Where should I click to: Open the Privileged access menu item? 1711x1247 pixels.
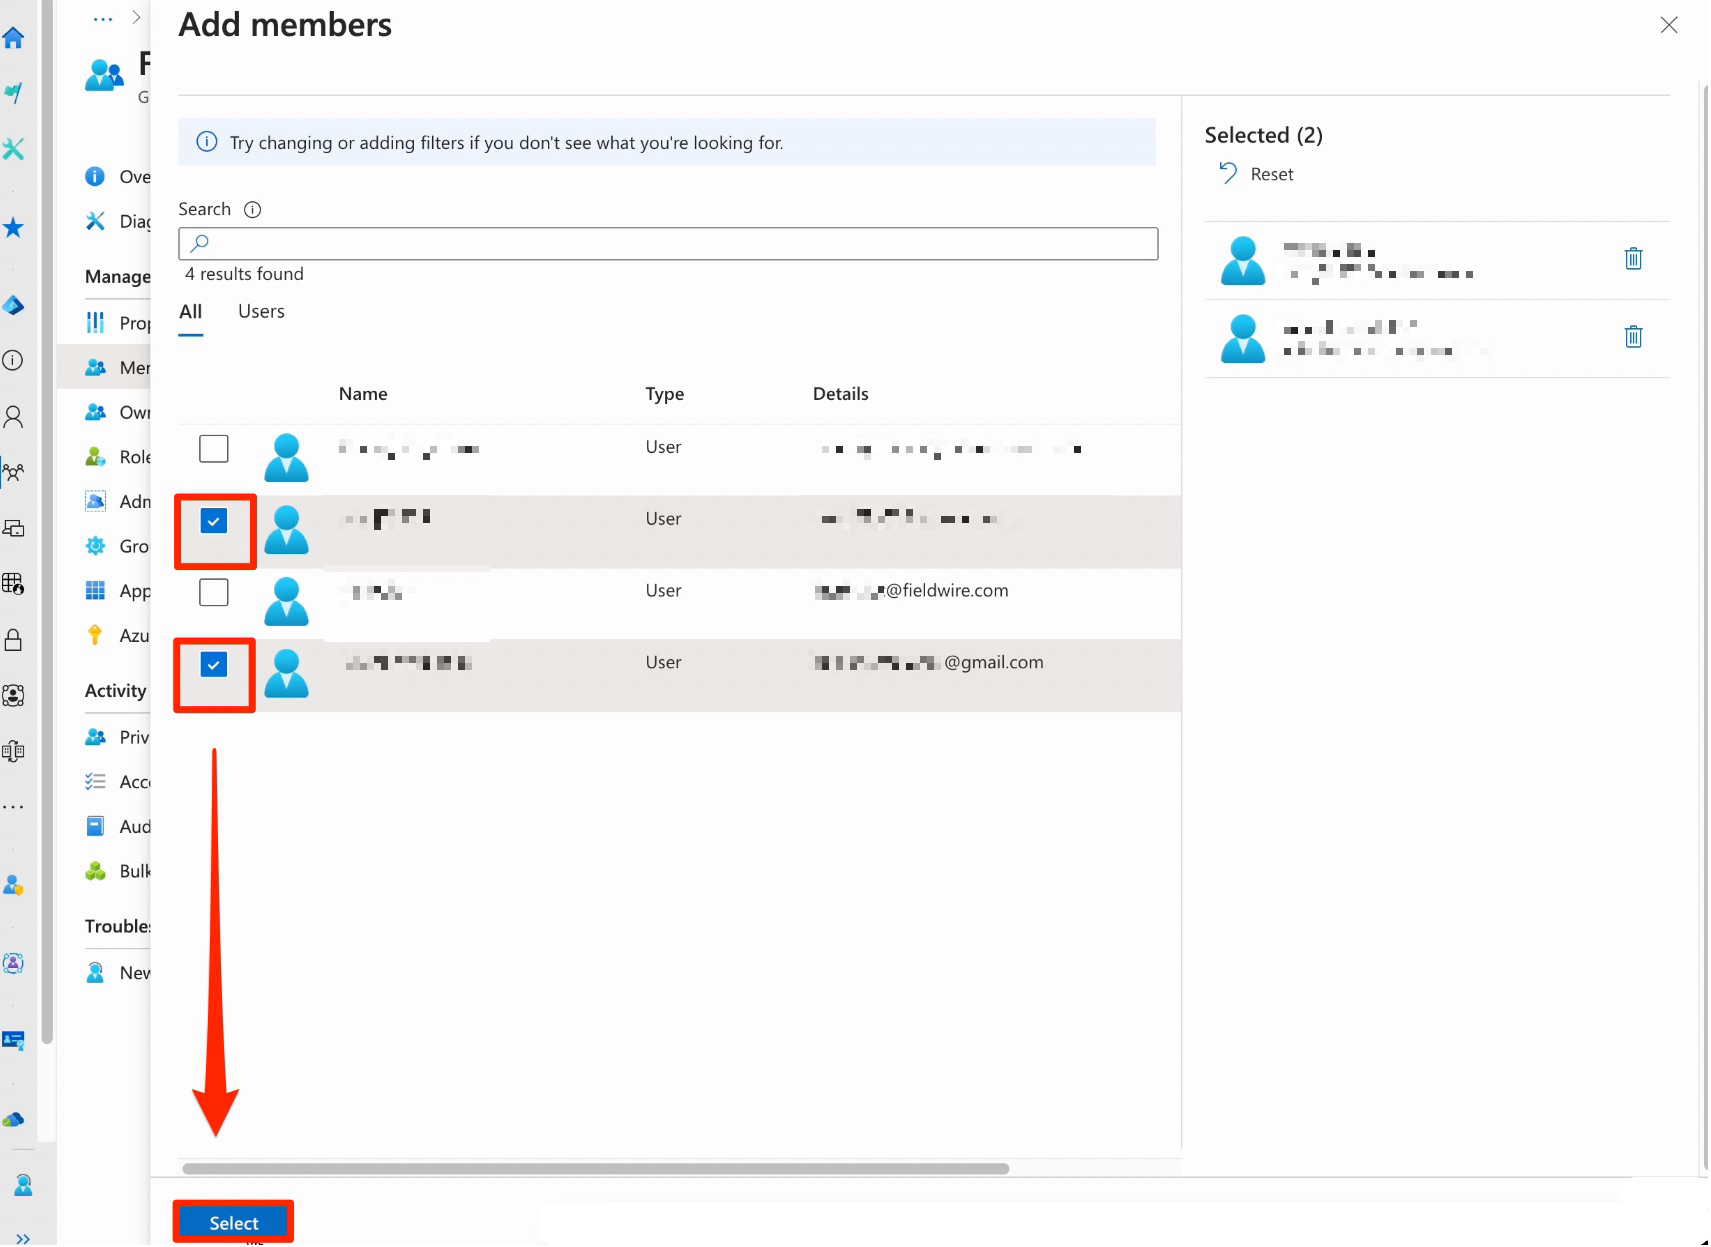117,737
